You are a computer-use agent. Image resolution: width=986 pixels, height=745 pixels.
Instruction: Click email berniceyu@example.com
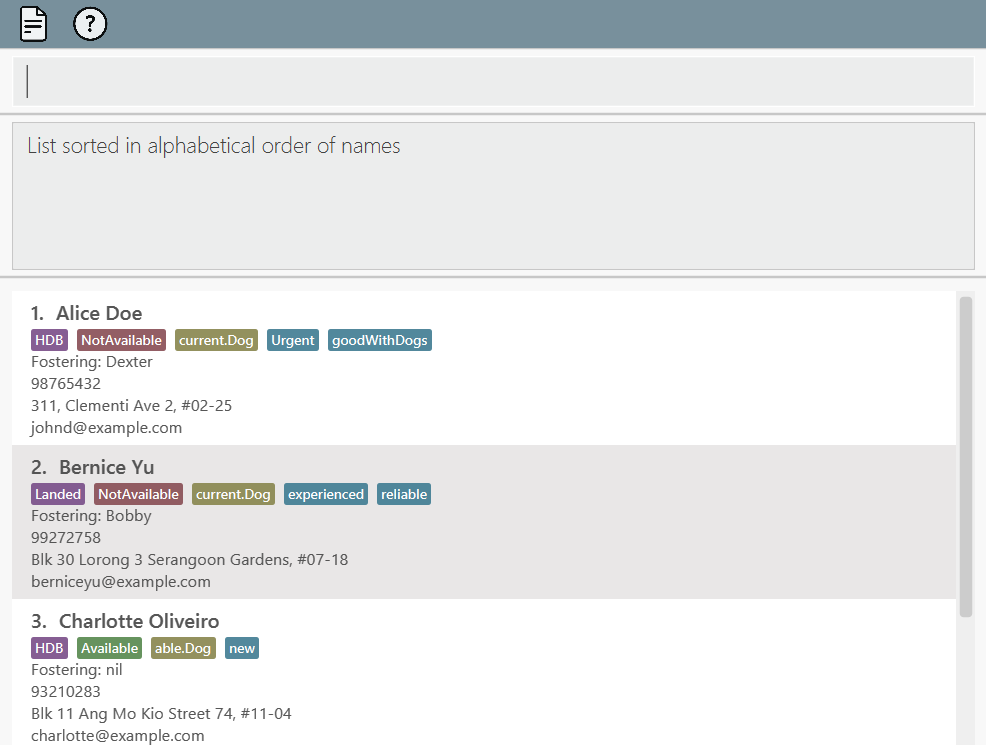120,582
